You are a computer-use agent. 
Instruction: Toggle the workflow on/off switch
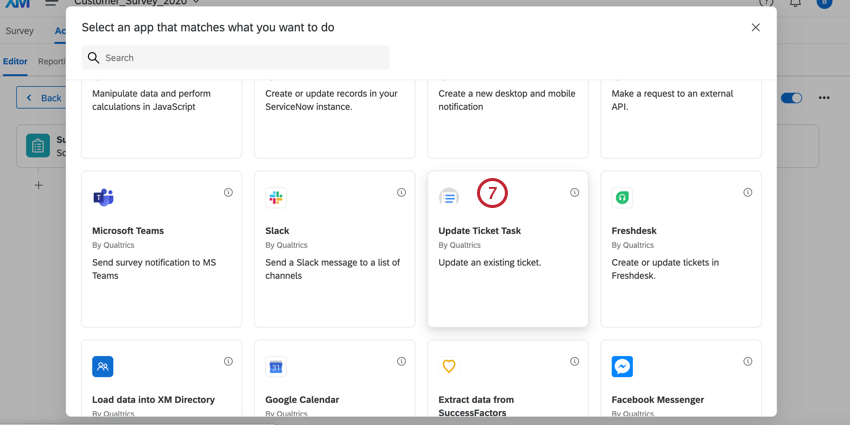click(x=791, y=98)
